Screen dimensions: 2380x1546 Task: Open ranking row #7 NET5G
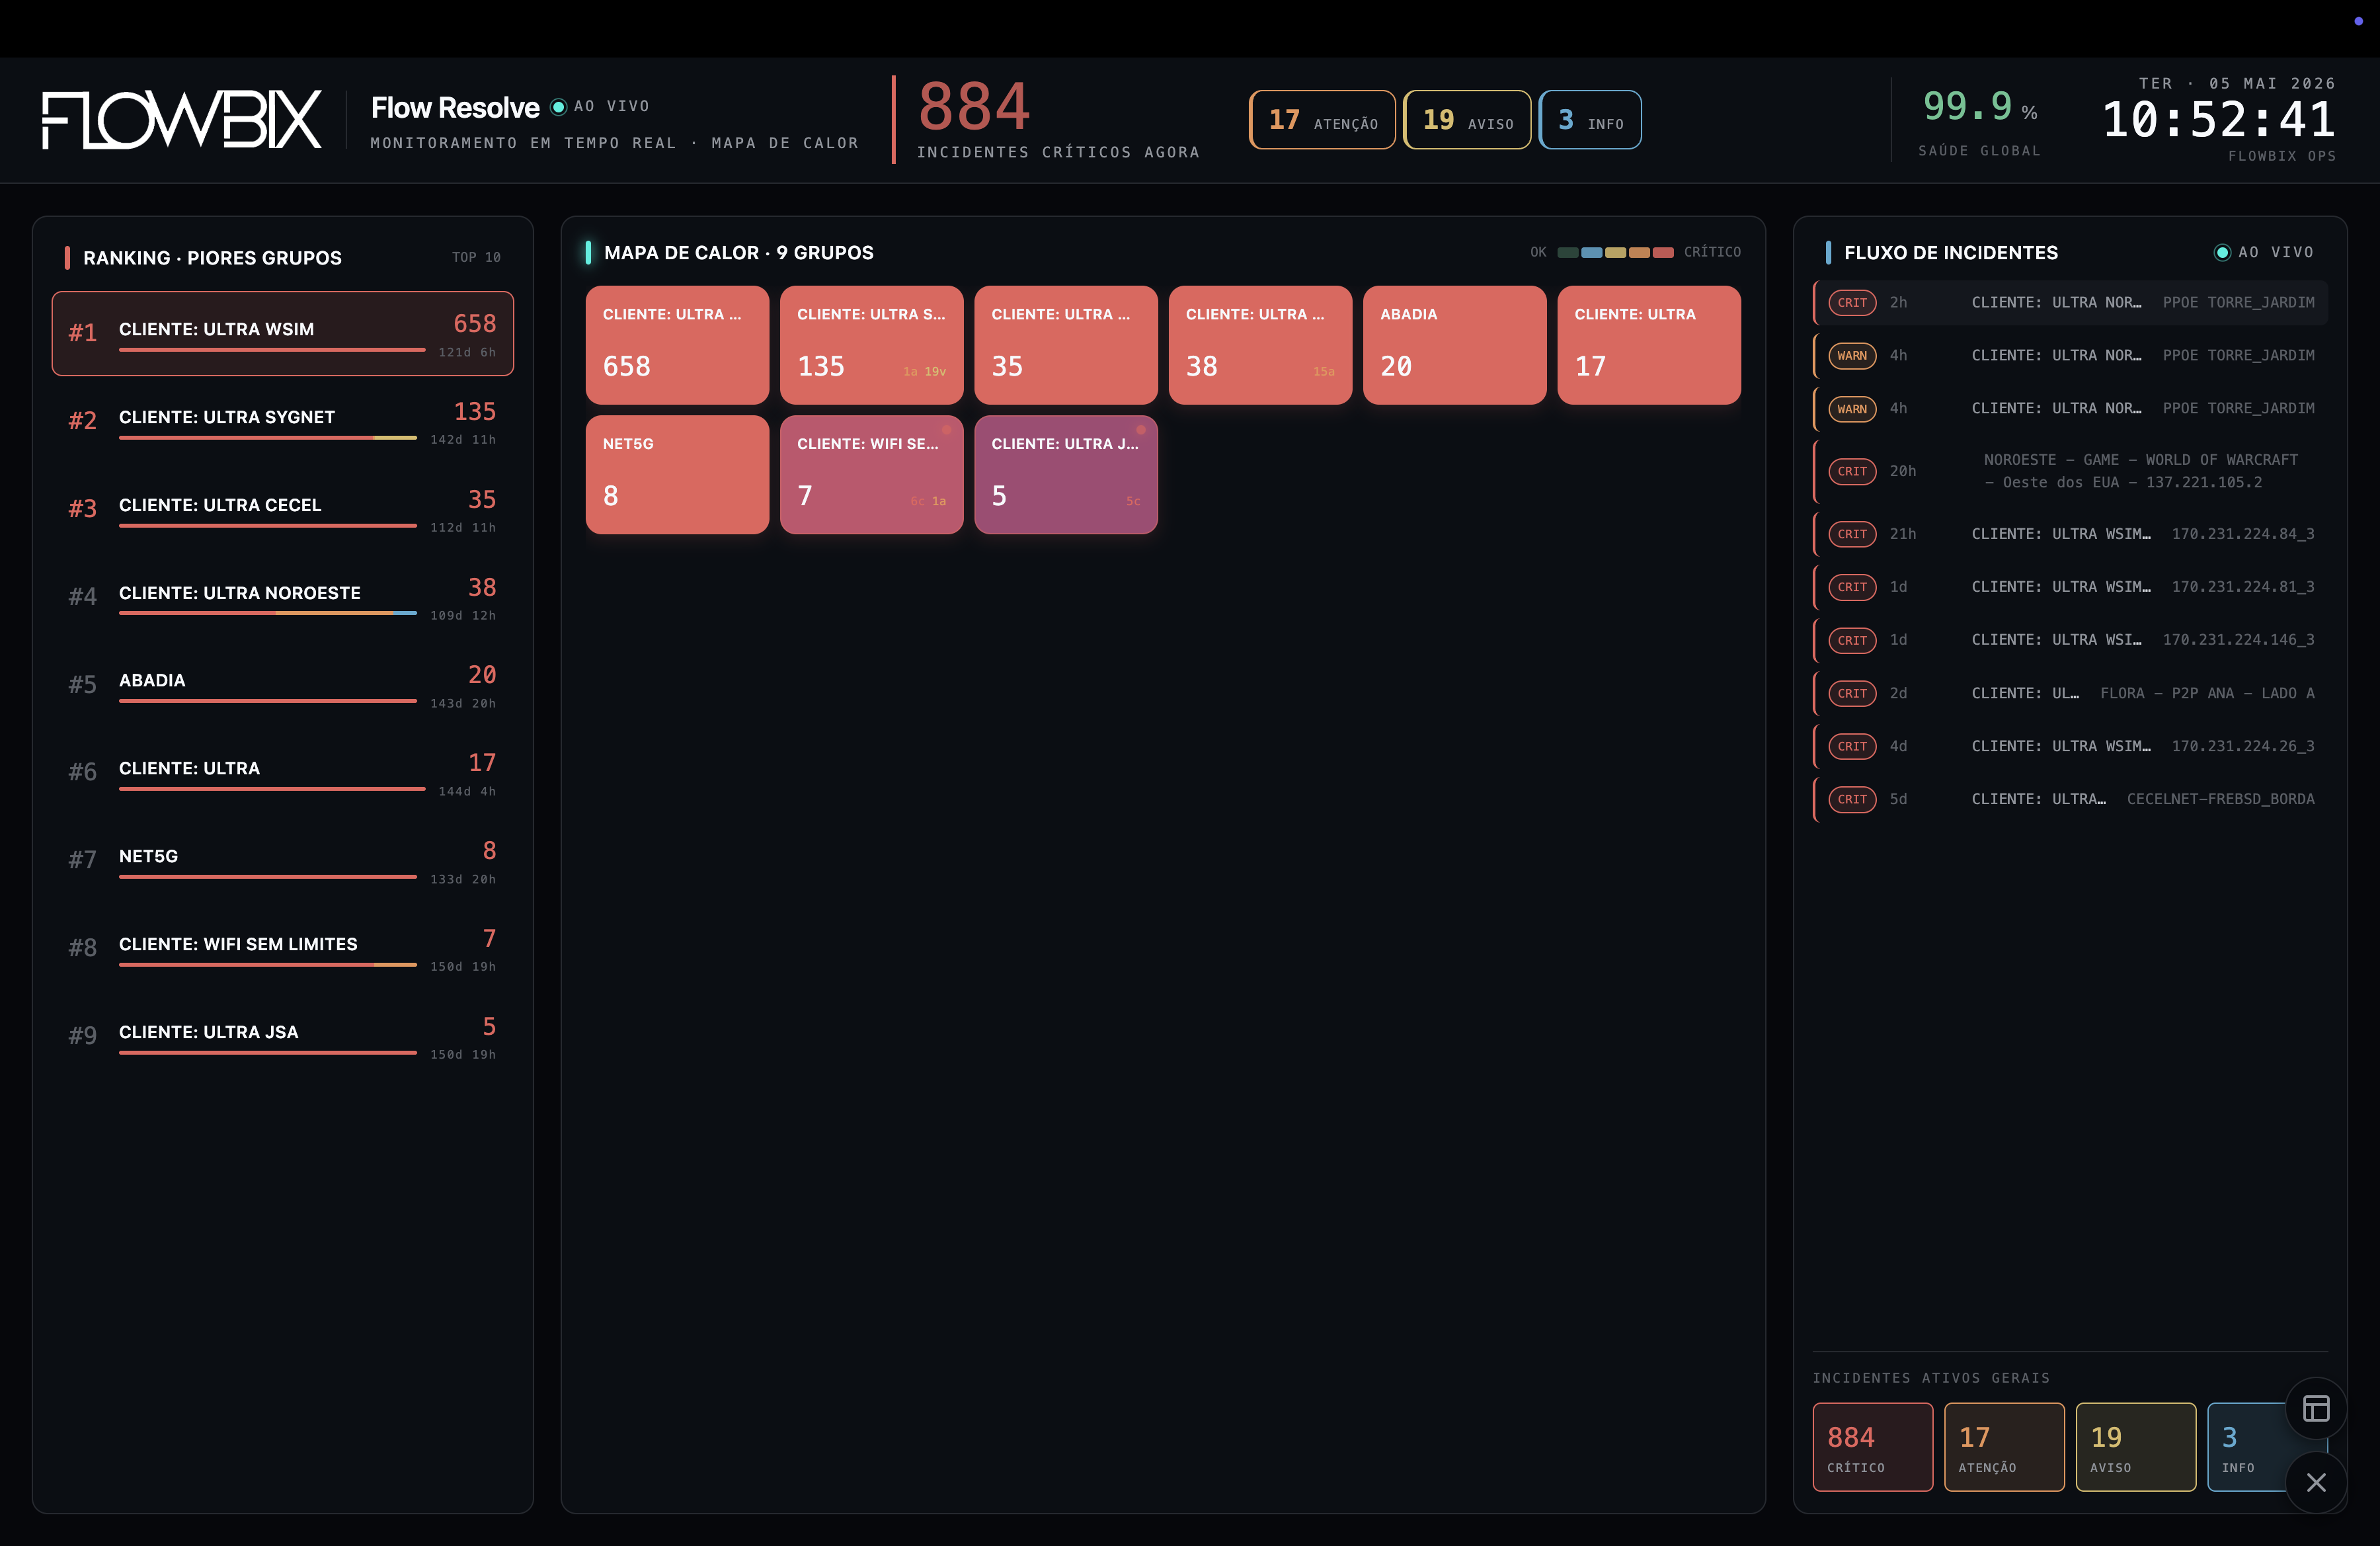click(283, 861)
